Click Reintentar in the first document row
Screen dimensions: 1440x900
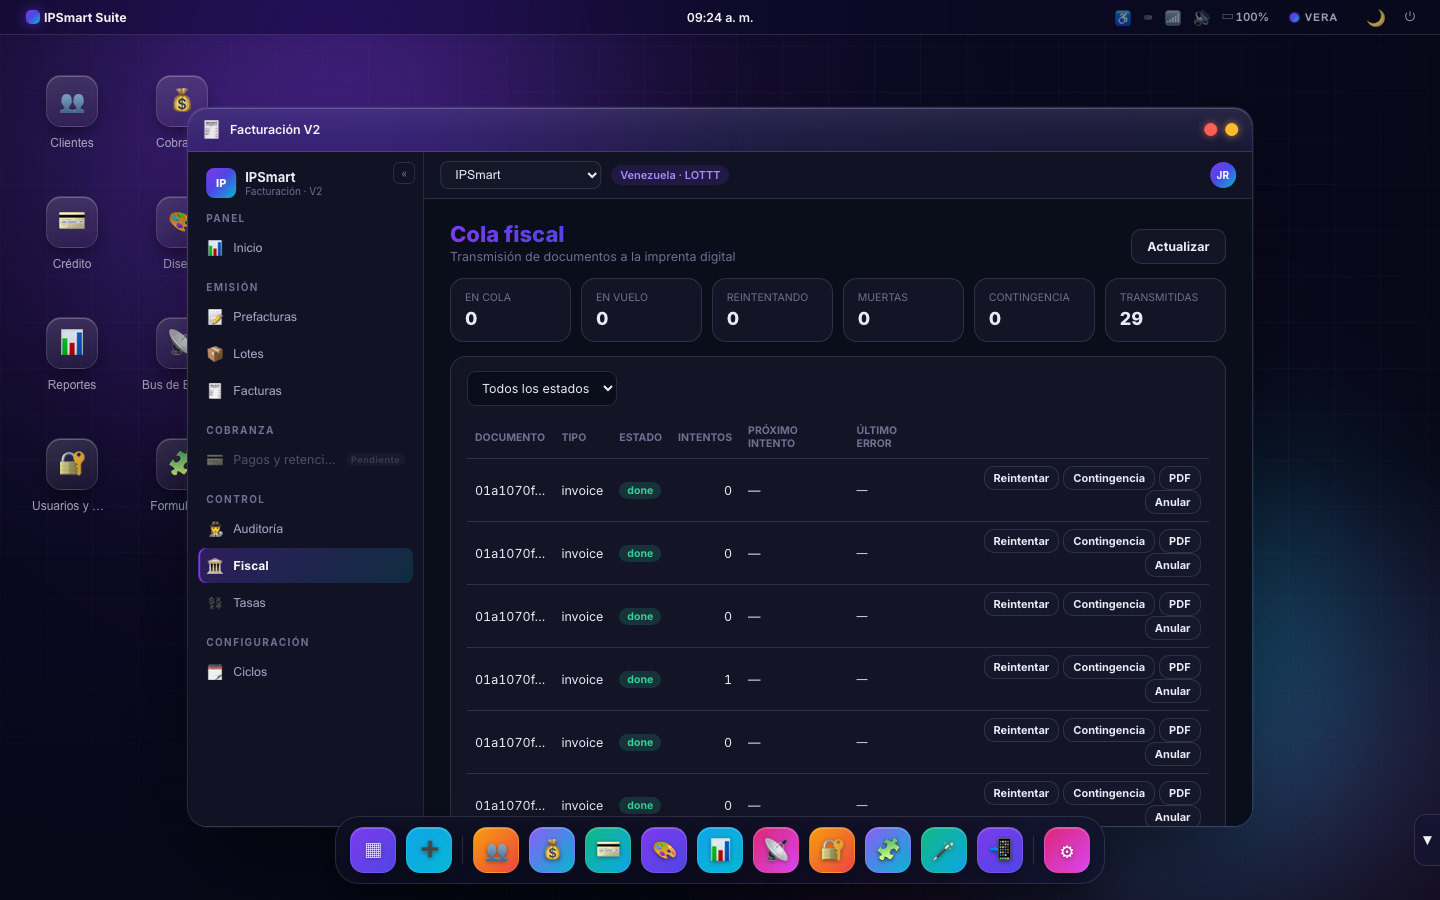[1021, 478]
